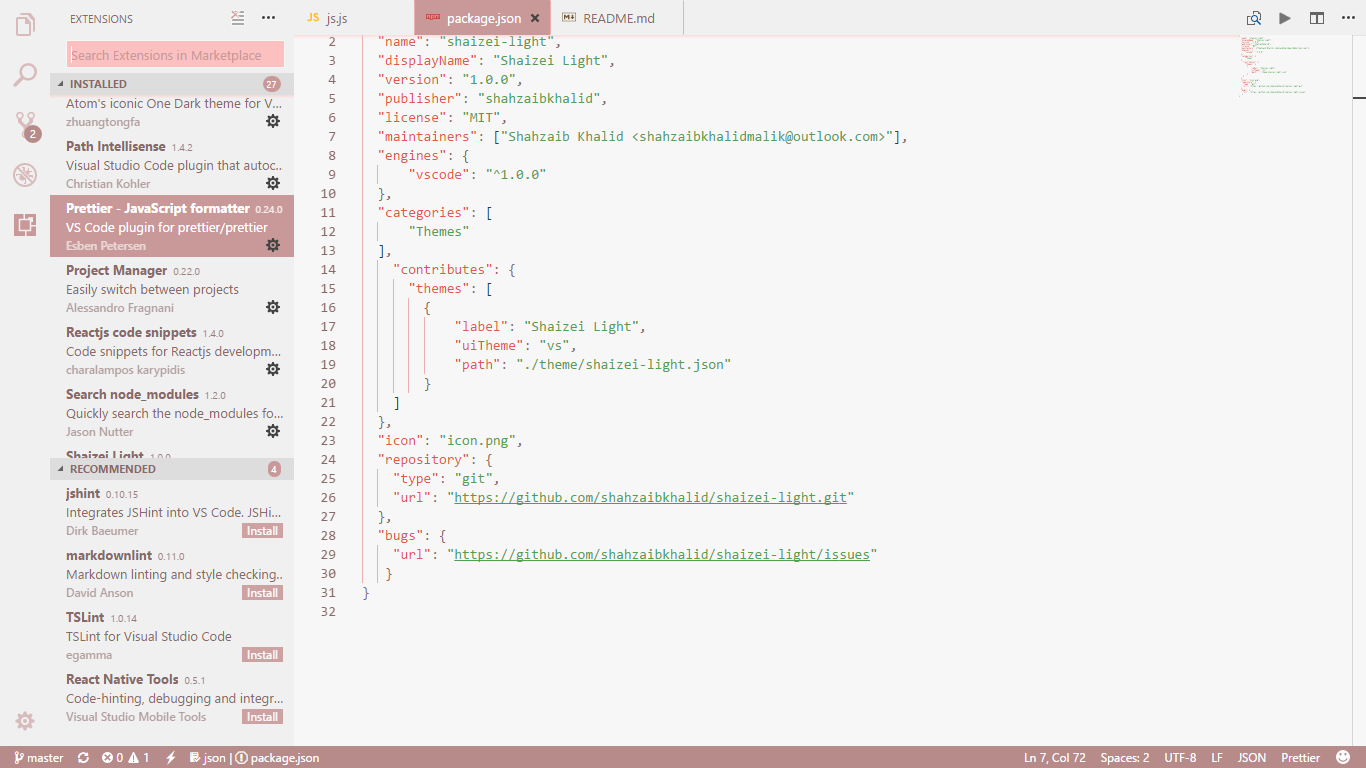This screenshot has height=768, width=1366.
Task: Focus the Search Extensions in Marketplace field
Action: pyautogui.click(x=176, y=55)
